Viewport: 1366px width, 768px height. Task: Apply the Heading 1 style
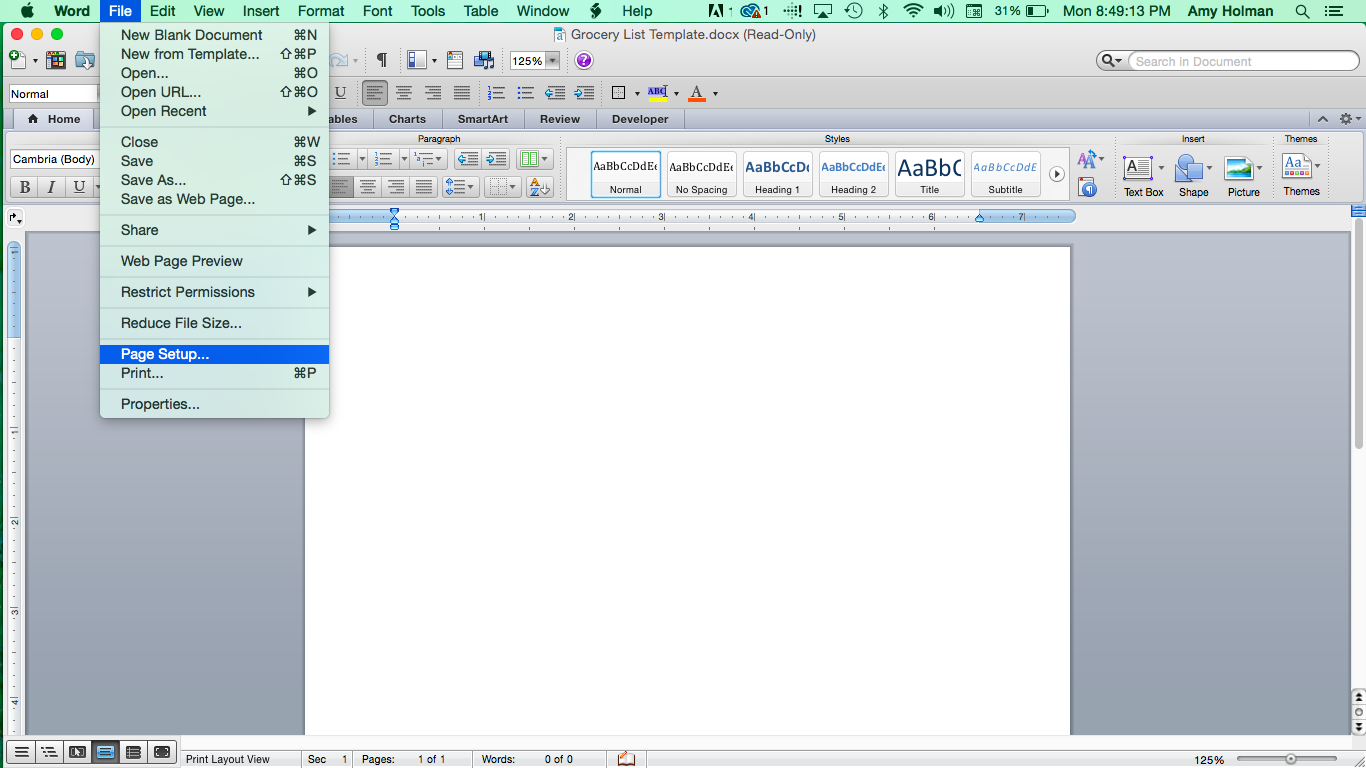click(777, 174)
